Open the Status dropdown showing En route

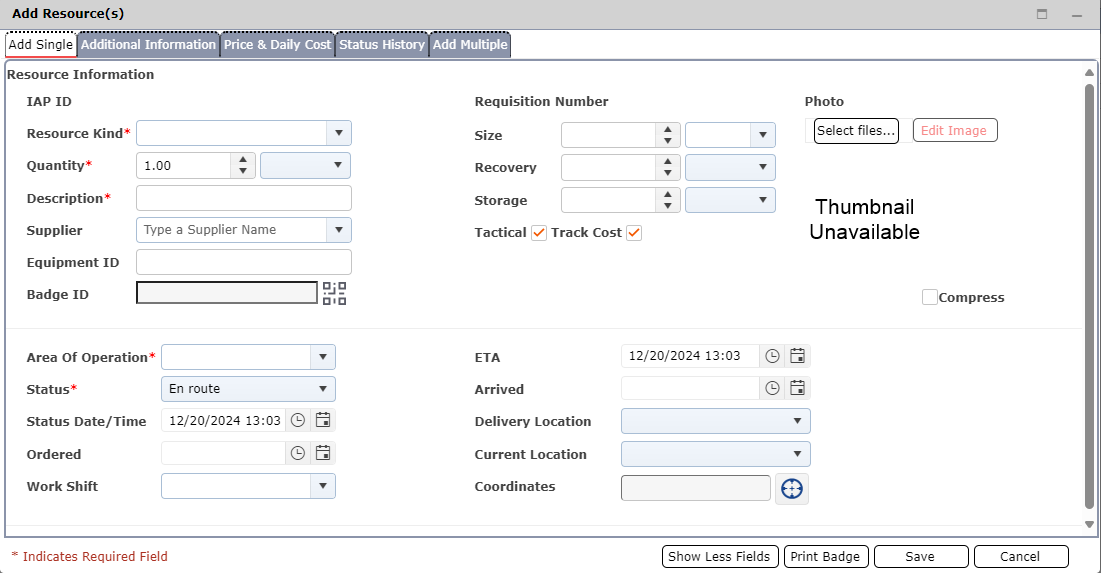point(249,389)
